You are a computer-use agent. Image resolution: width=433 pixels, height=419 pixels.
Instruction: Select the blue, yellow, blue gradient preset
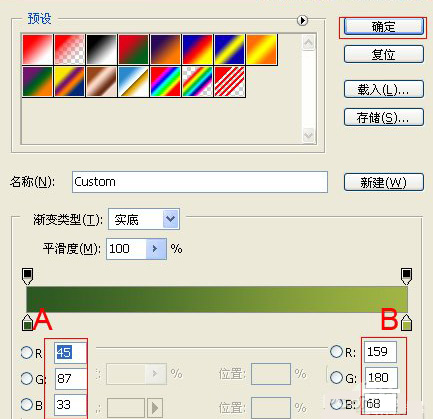coord(229,49)
